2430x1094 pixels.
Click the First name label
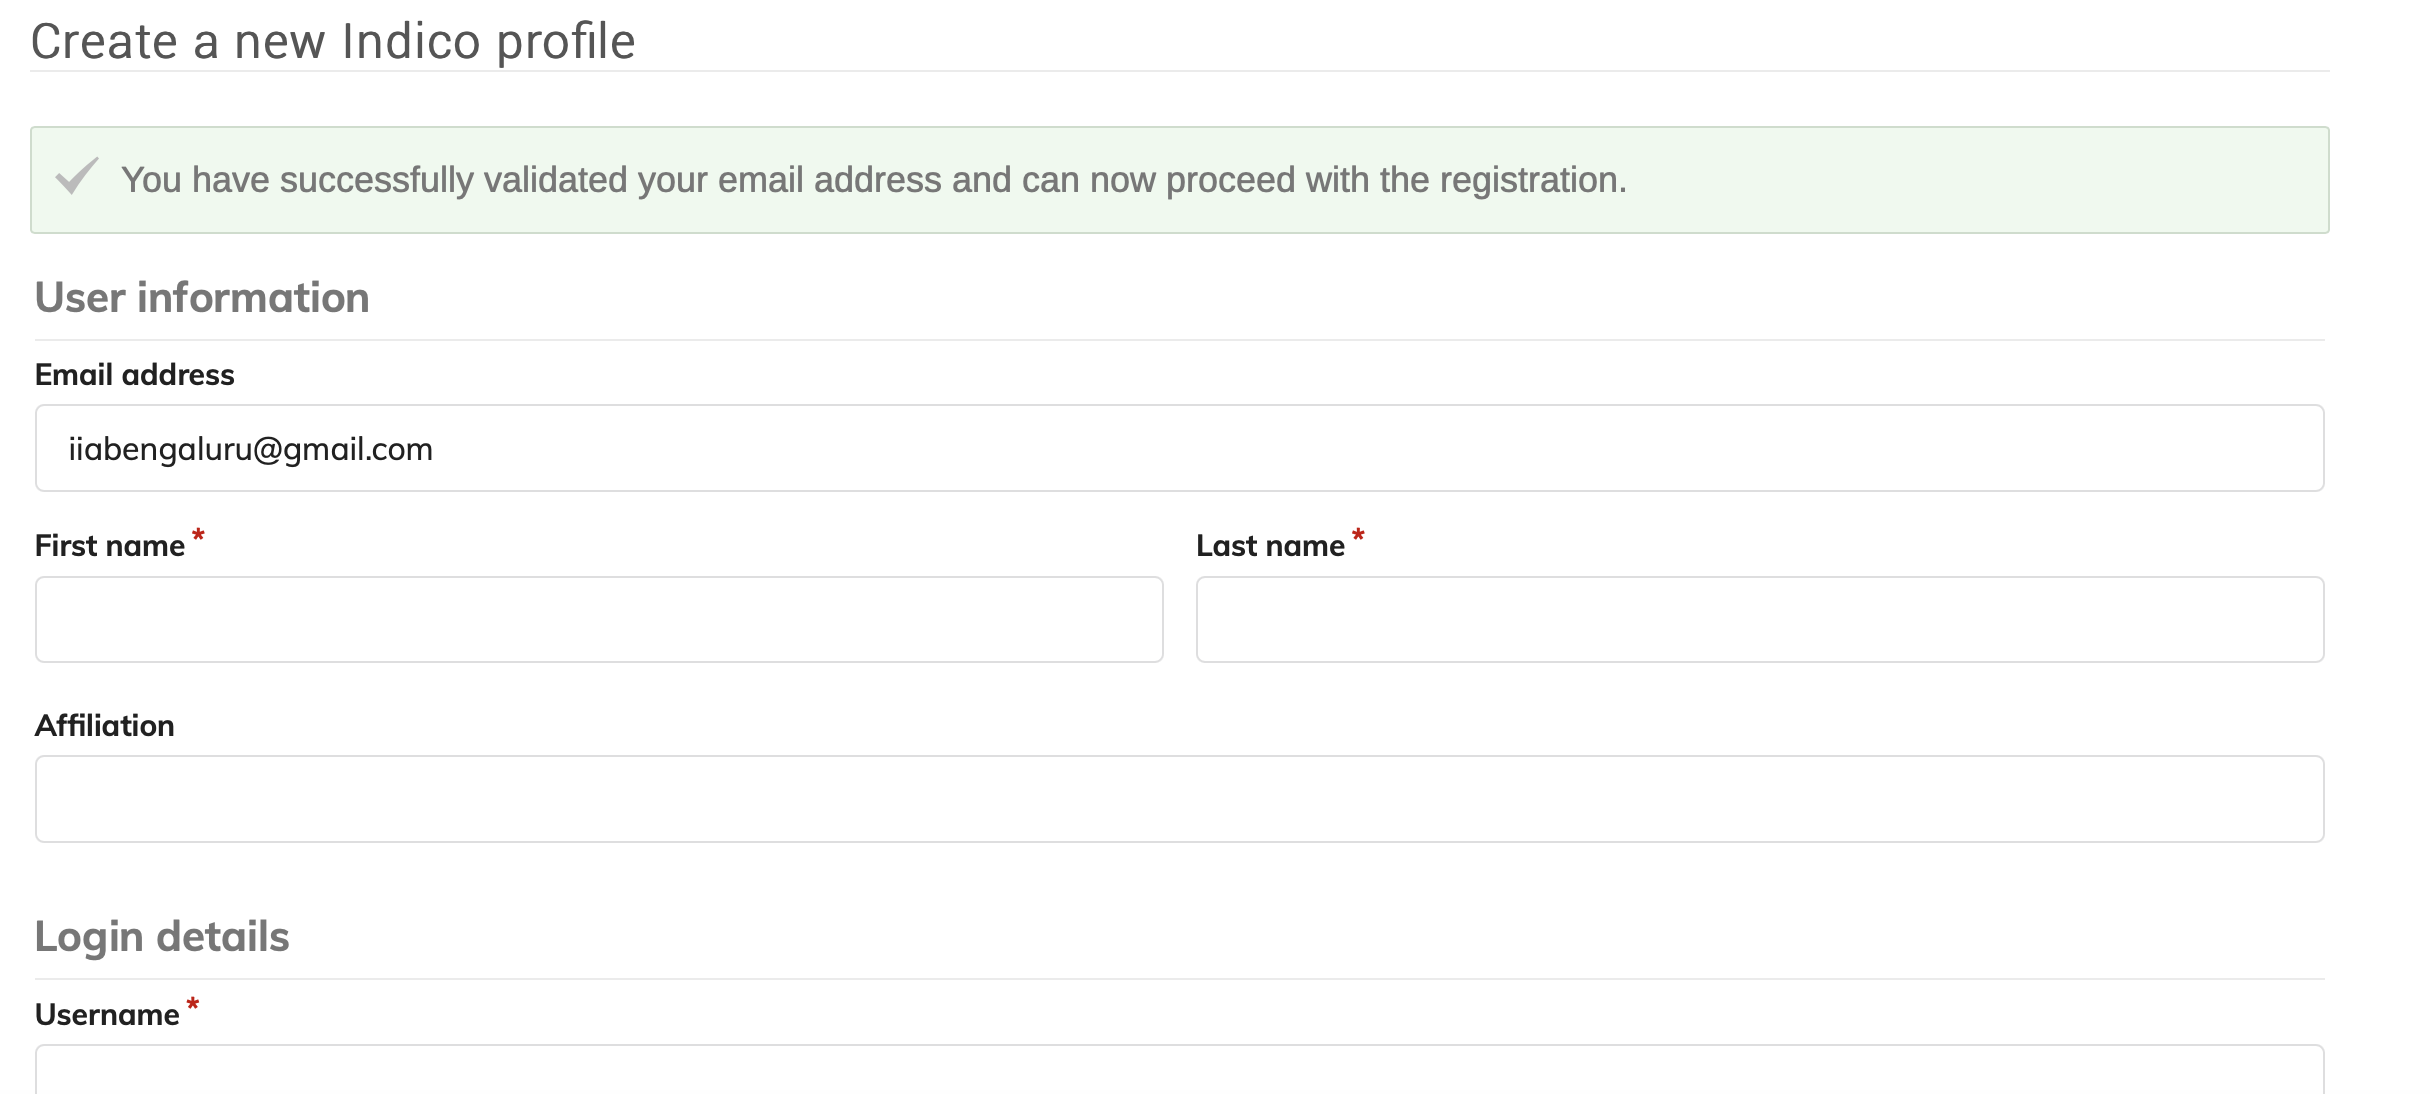coord(110,546)
